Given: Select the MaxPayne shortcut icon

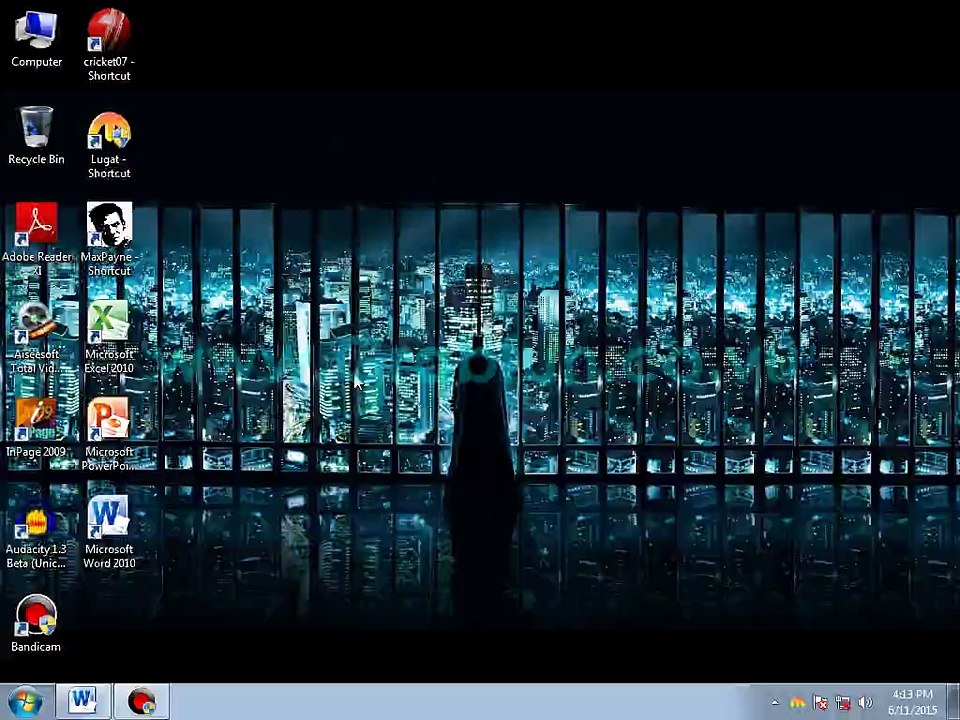Looking at the screenshot, I should (x=109, y=239).
